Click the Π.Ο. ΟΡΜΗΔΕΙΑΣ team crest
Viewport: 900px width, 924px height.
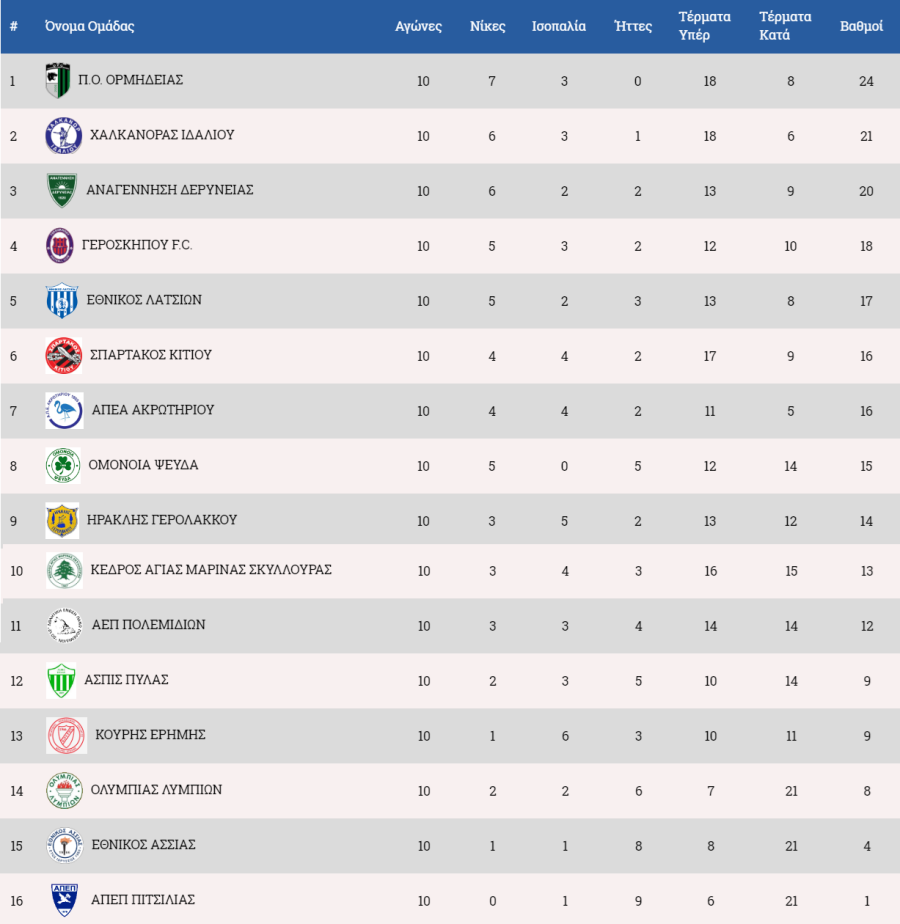58,80
